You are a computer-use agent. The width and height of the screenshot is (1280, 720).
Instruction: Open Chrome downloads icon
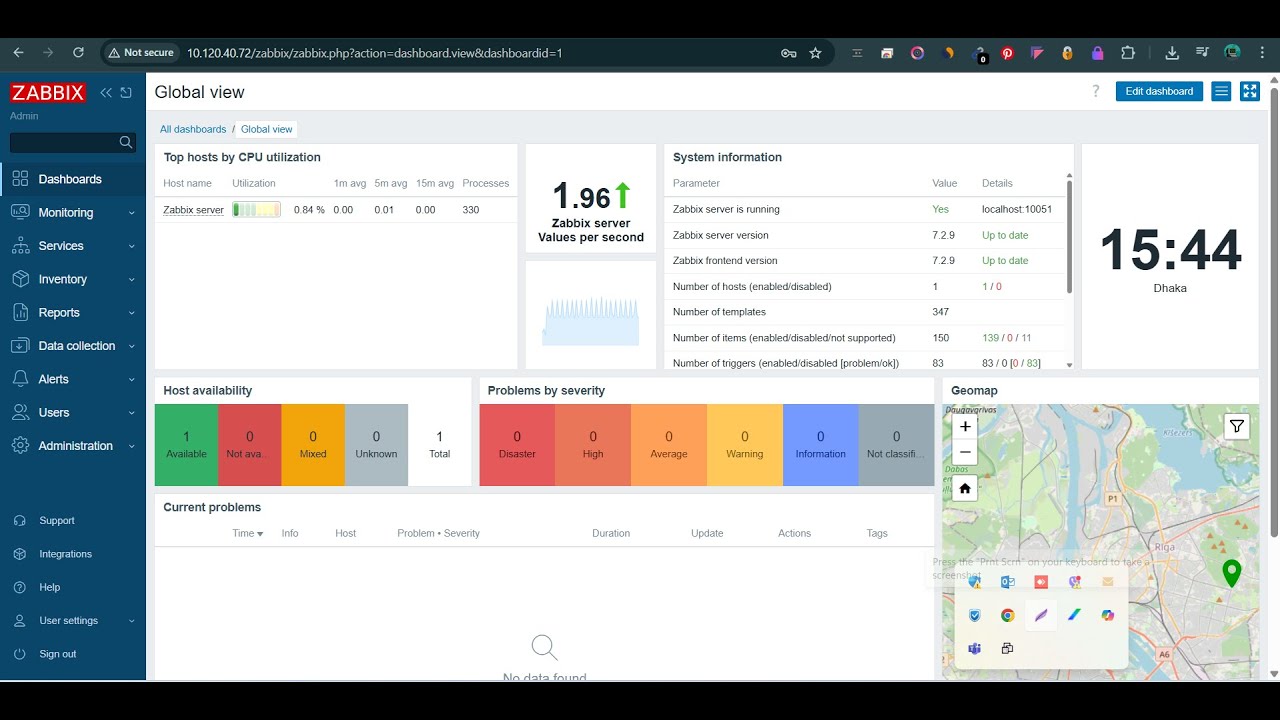1172,53
